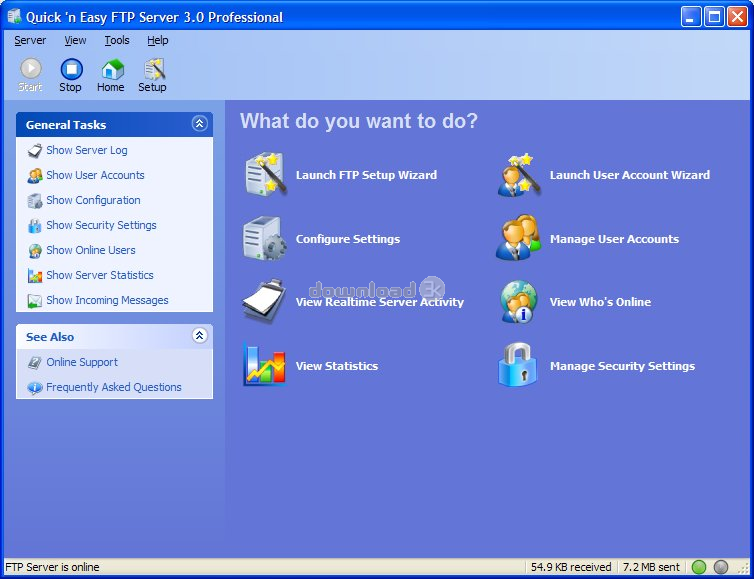Screen dimensions: 754x579
Task: Click the icon beside Online Support
Action: pos(35,363)
